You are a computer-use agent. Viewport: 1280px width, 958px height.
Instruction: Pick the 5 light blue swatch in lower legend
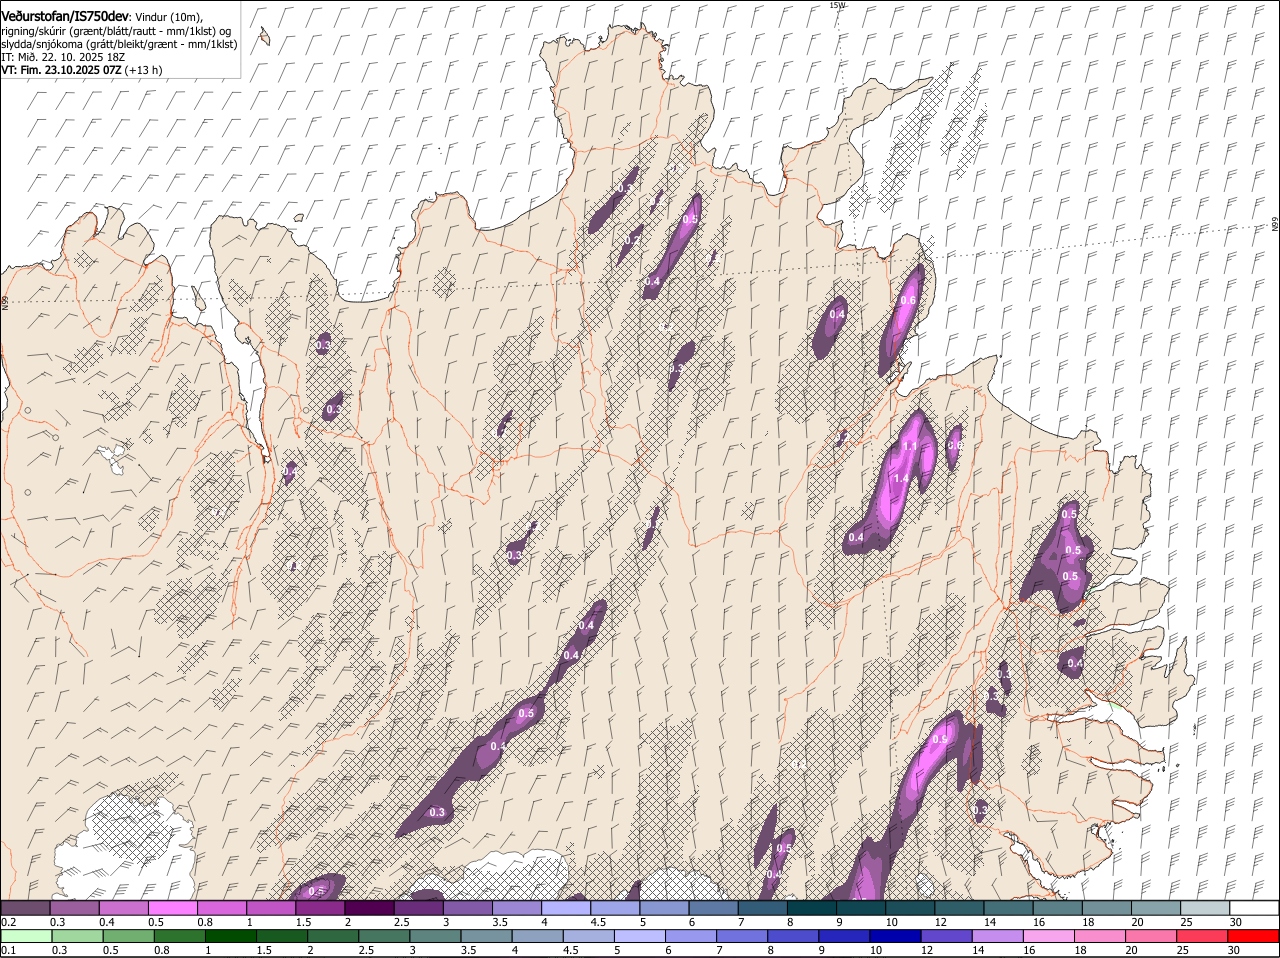pyautogui.click(x=639, y=936)
